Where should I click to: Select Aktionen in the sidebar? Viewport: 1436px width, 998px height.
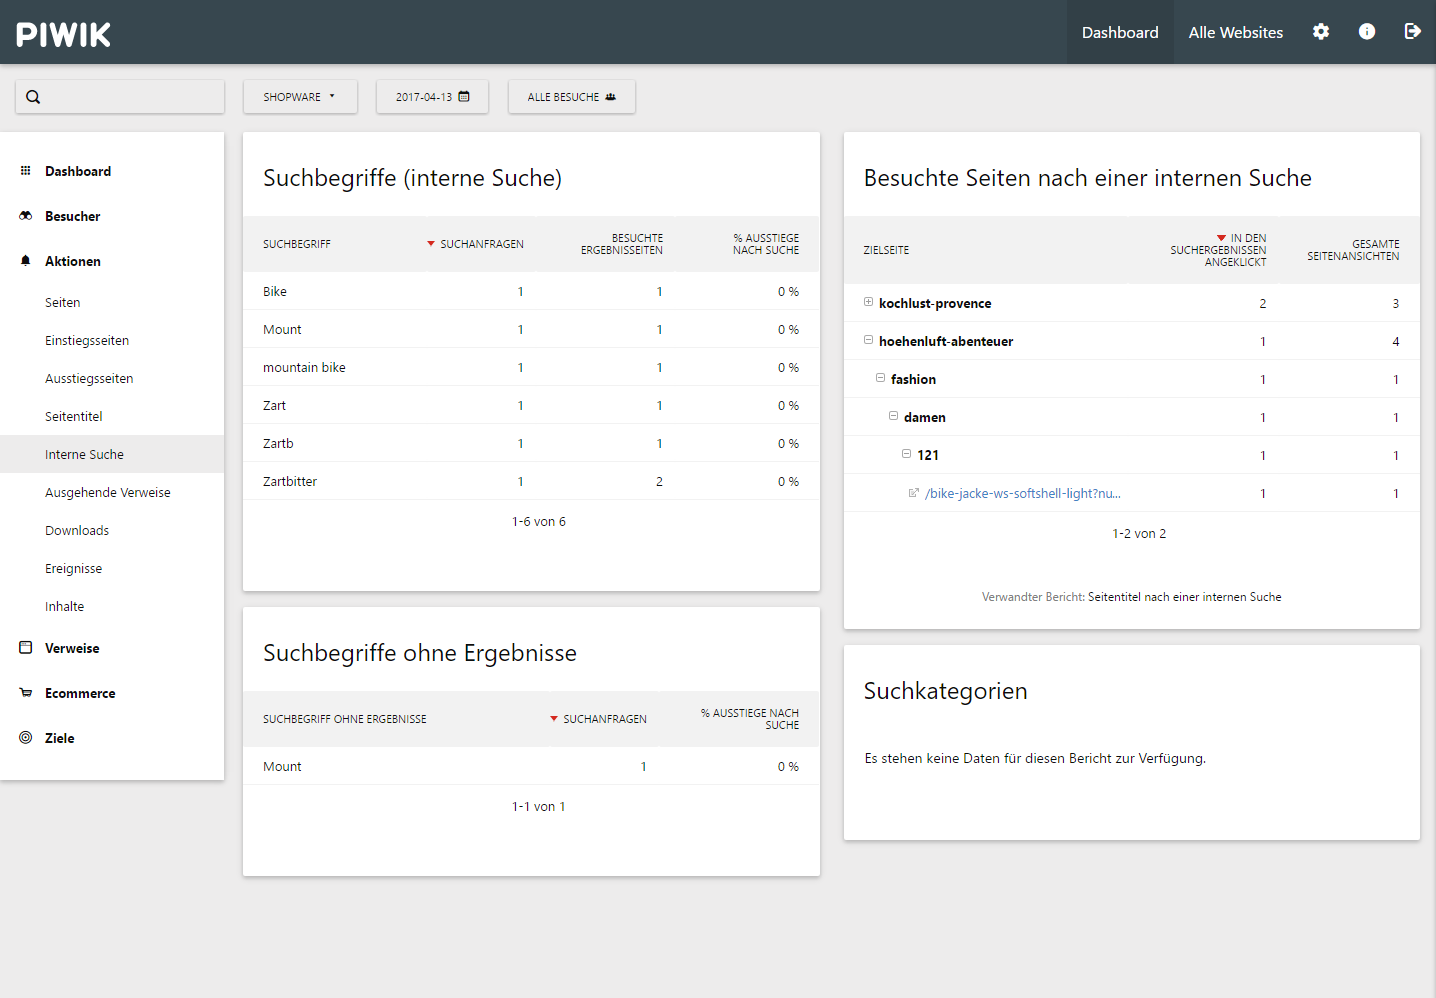tap(73, 261)
